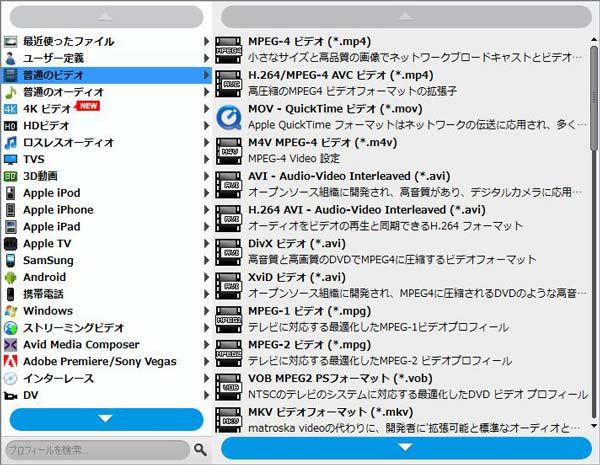Choose H.264/MPEG-4 AVC ビデオ (*.mp4)
600x465 pixels.
[x=402, y=83]
